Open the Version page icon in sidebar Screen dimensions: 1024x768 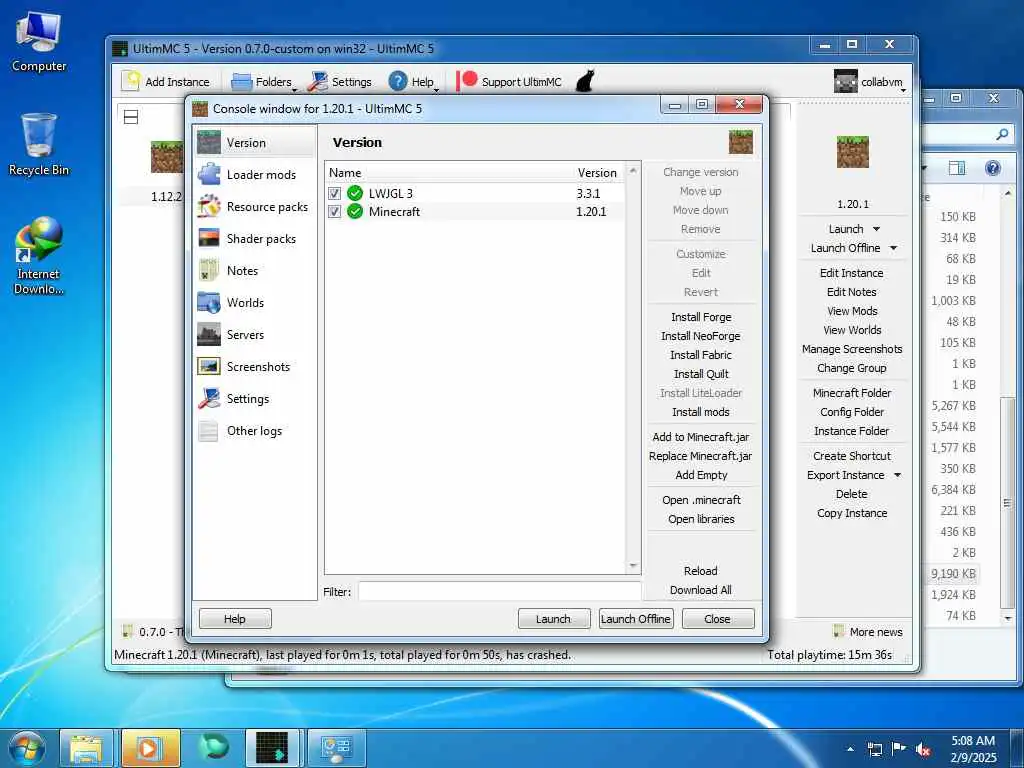point(209,142)
